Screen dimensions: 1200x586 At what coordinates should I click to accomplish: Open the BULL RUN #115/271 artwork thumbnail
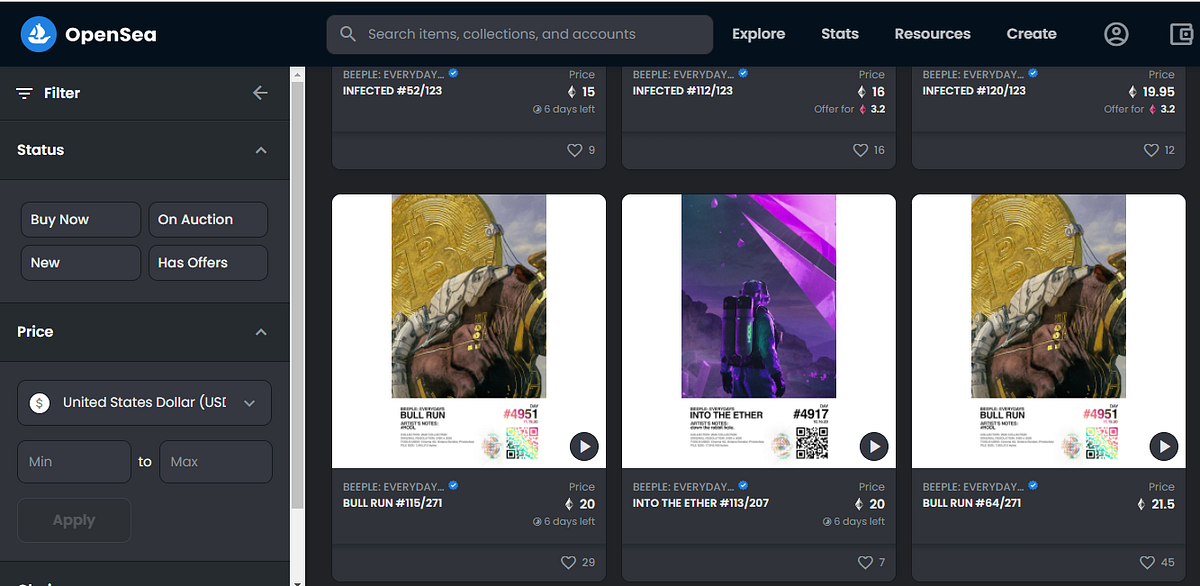click(x=469, y=331)
